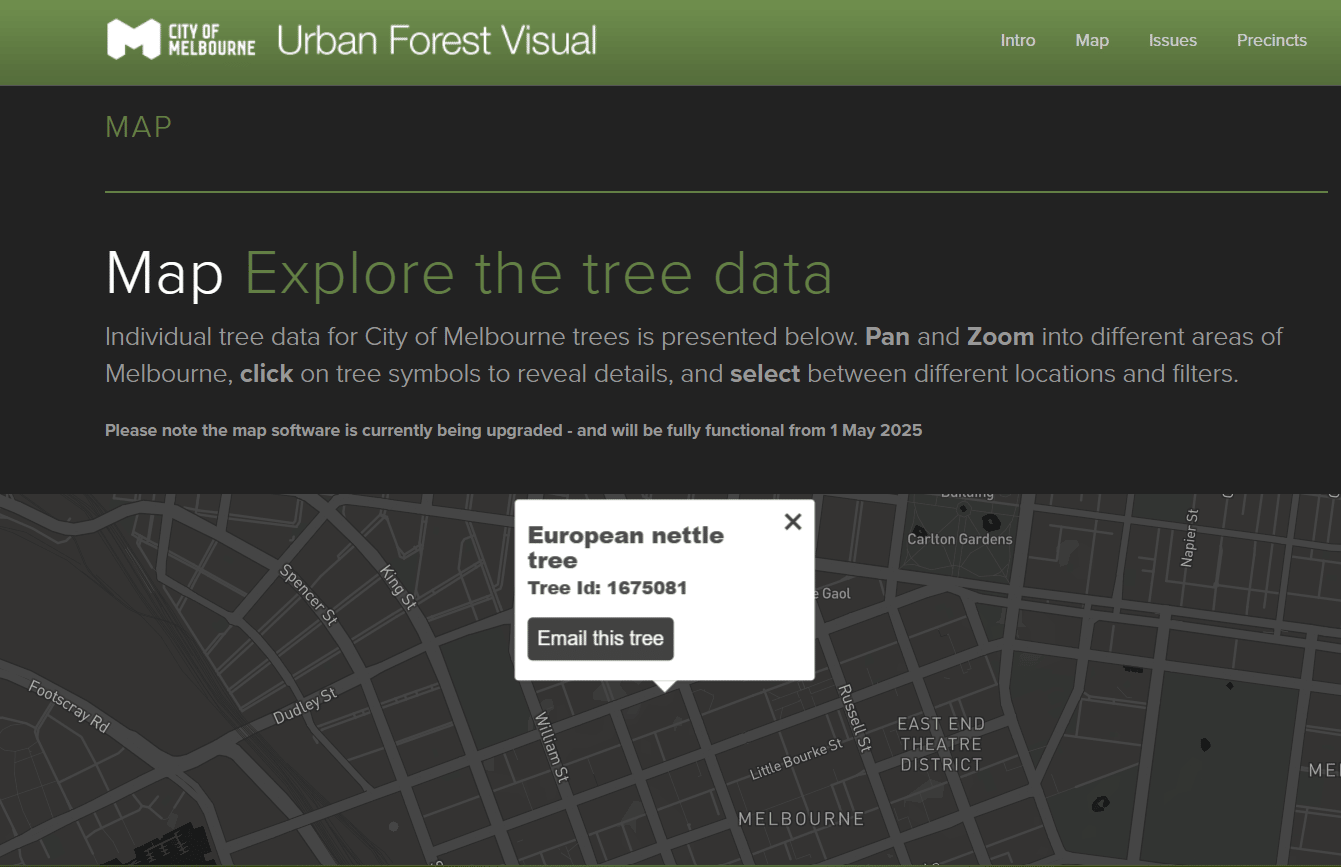Click the European nettle tree heading
The width and height of the screenshot is (1341, 867).
coord(626,547)
